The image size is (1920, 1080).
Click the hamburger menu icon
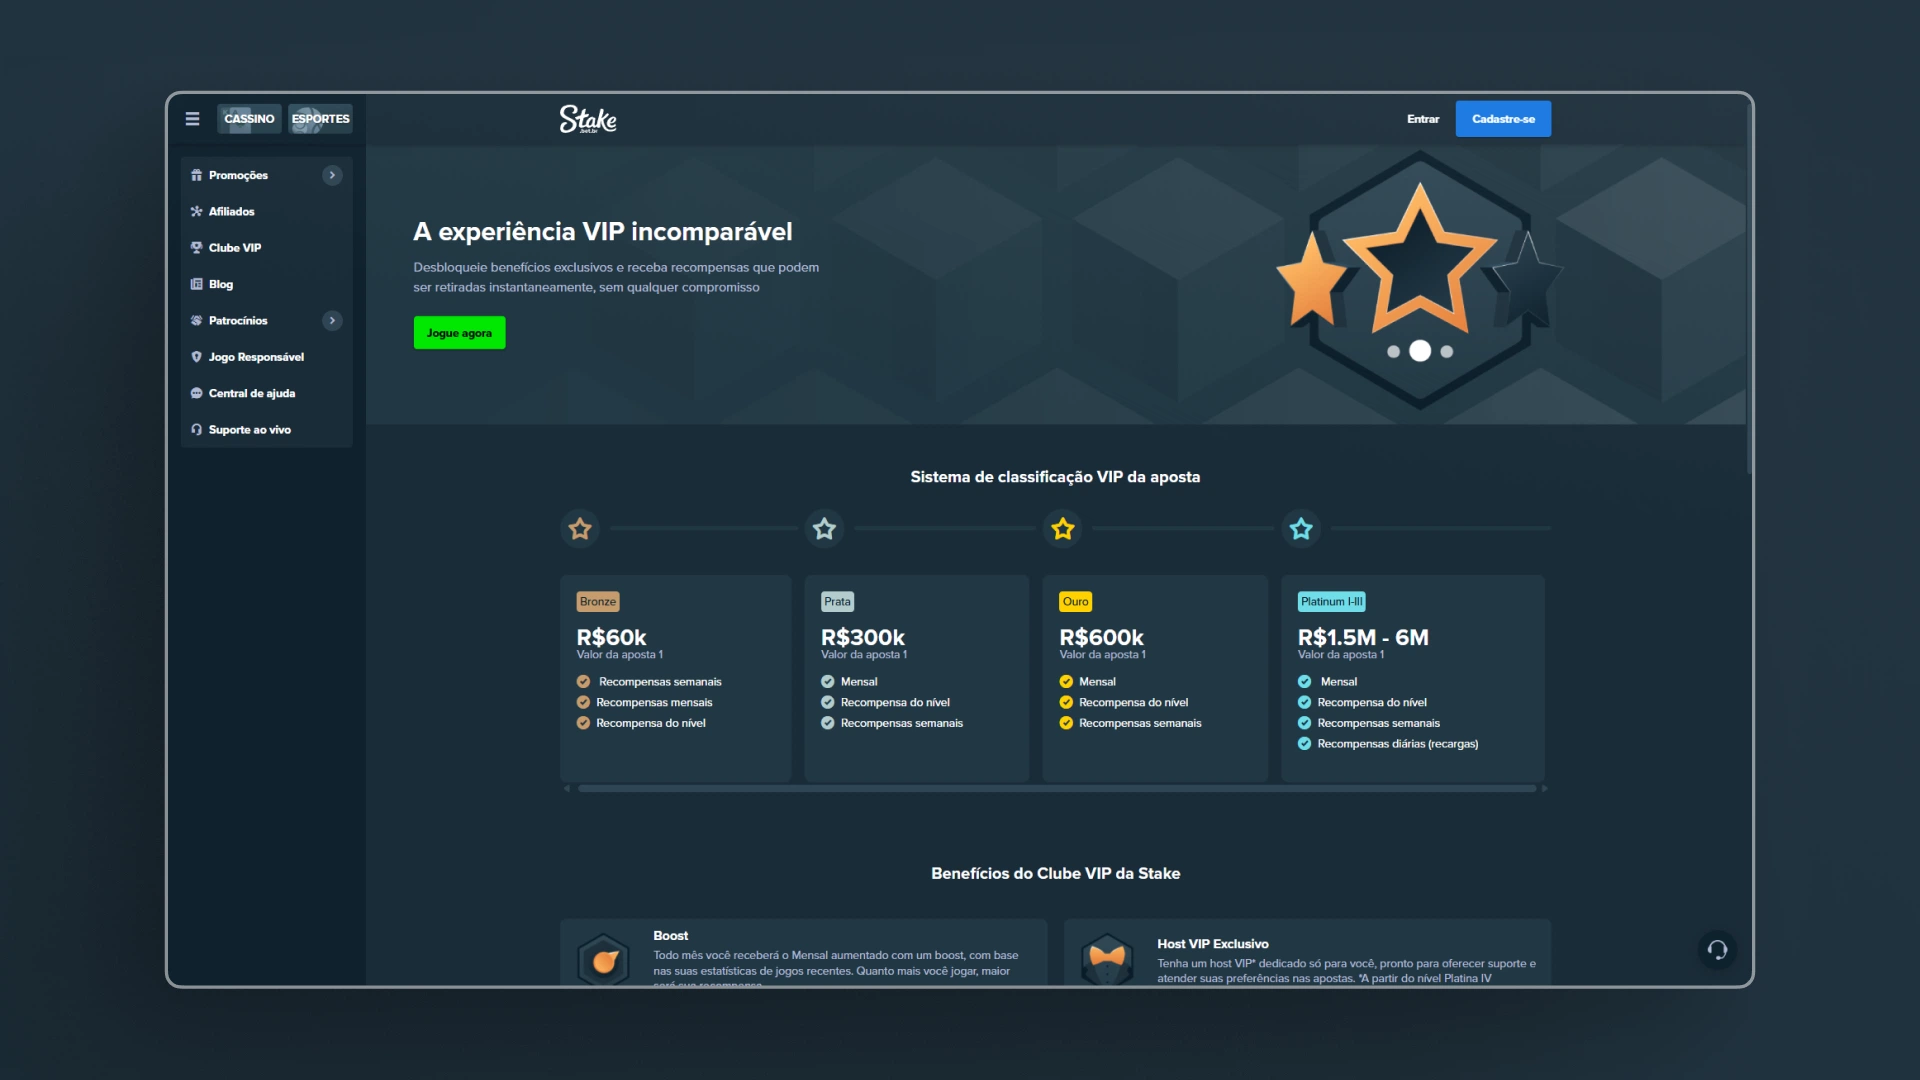click(192, 119)
